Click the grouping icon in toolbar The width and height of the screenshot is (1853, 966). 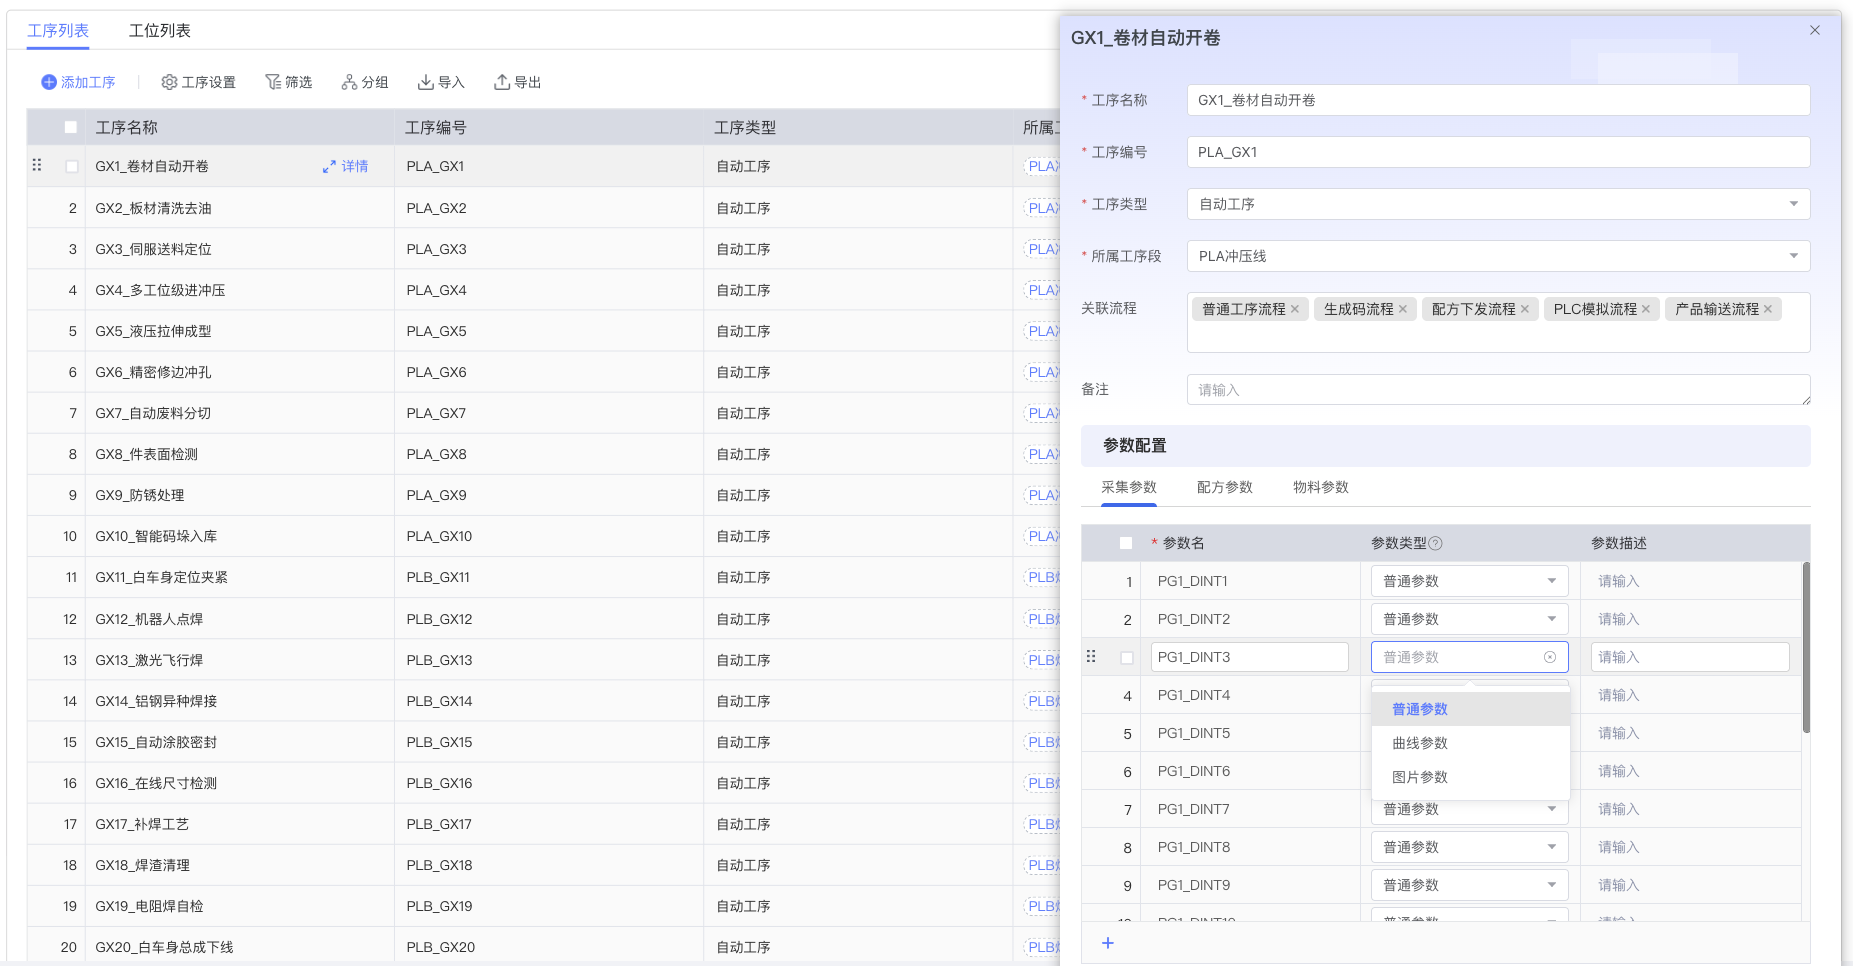coord(349,82)
